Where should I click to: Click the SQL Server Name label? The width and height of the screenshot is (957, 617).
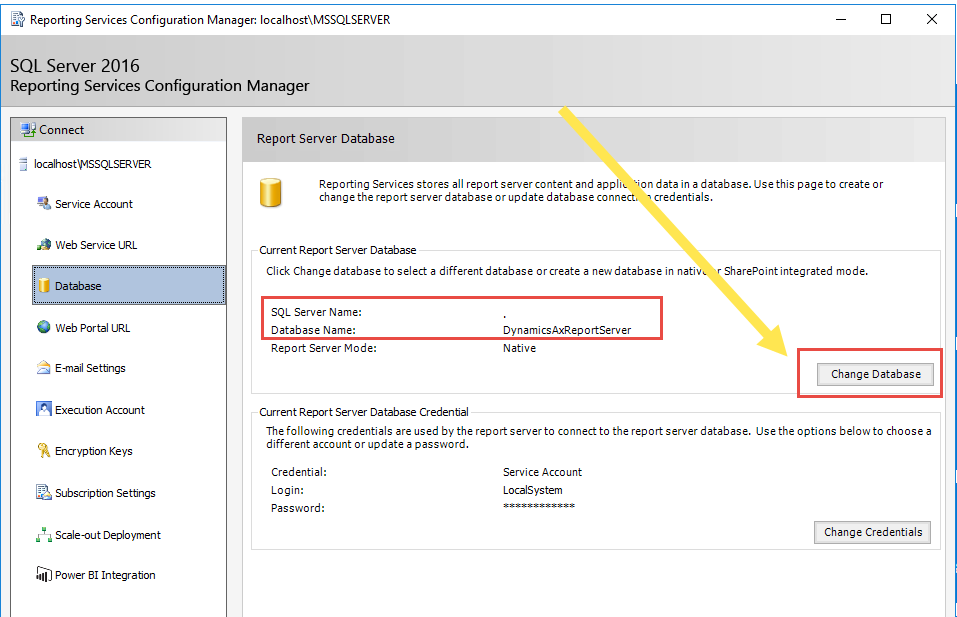[x=316, y=312]
